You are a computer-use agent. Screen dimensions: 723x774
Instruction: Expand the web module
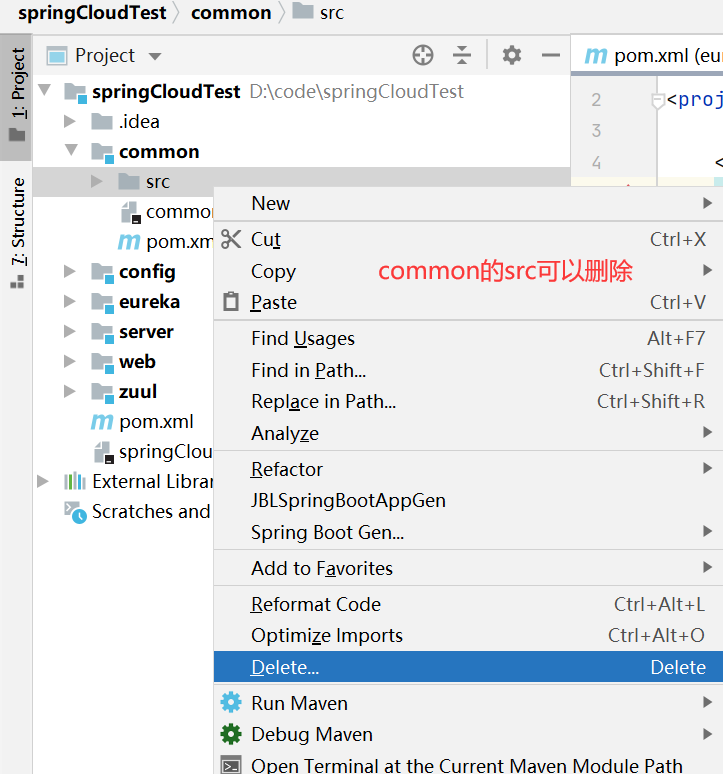coord(70,362)
